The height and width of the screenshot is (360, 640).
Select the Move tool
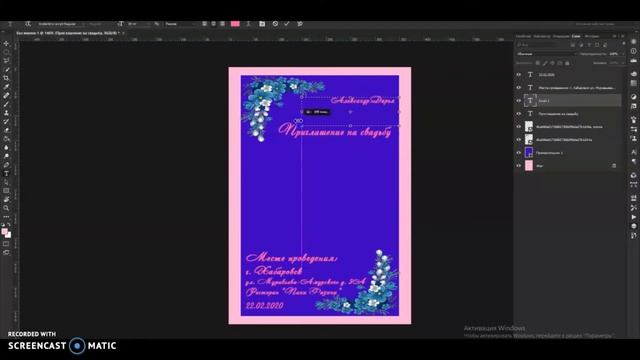(x=6, y=43)
